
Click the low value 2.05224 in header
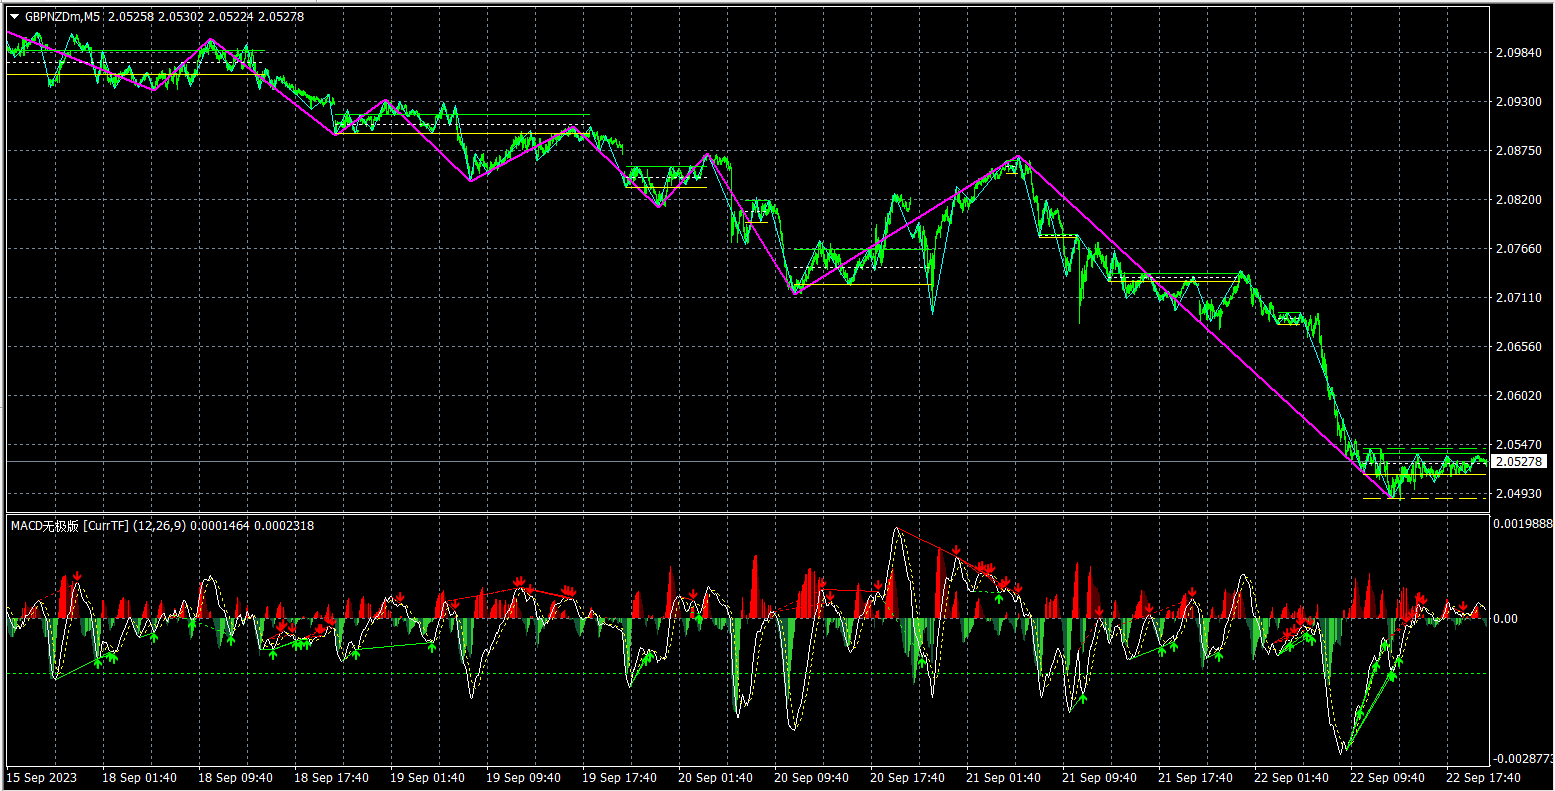coord(230,16)
